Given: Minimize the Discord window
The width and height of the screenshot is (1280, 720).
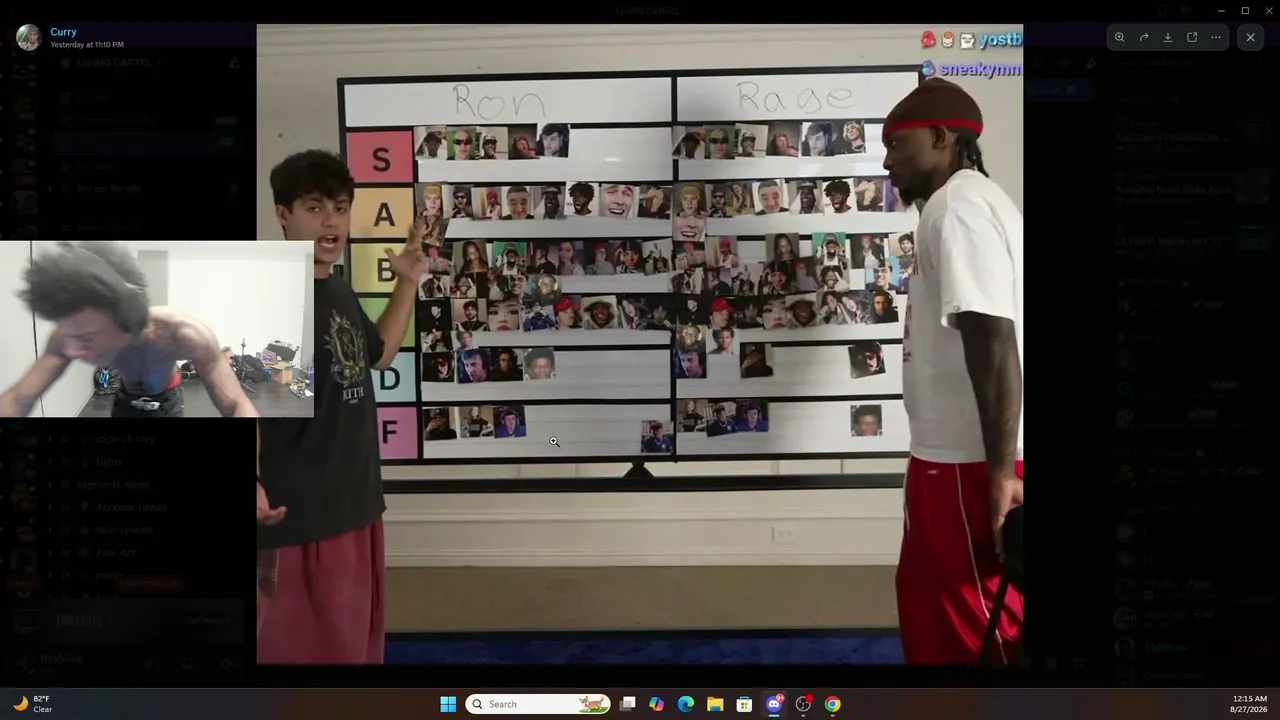Looking at the screenshot, I should (1221, 10).
